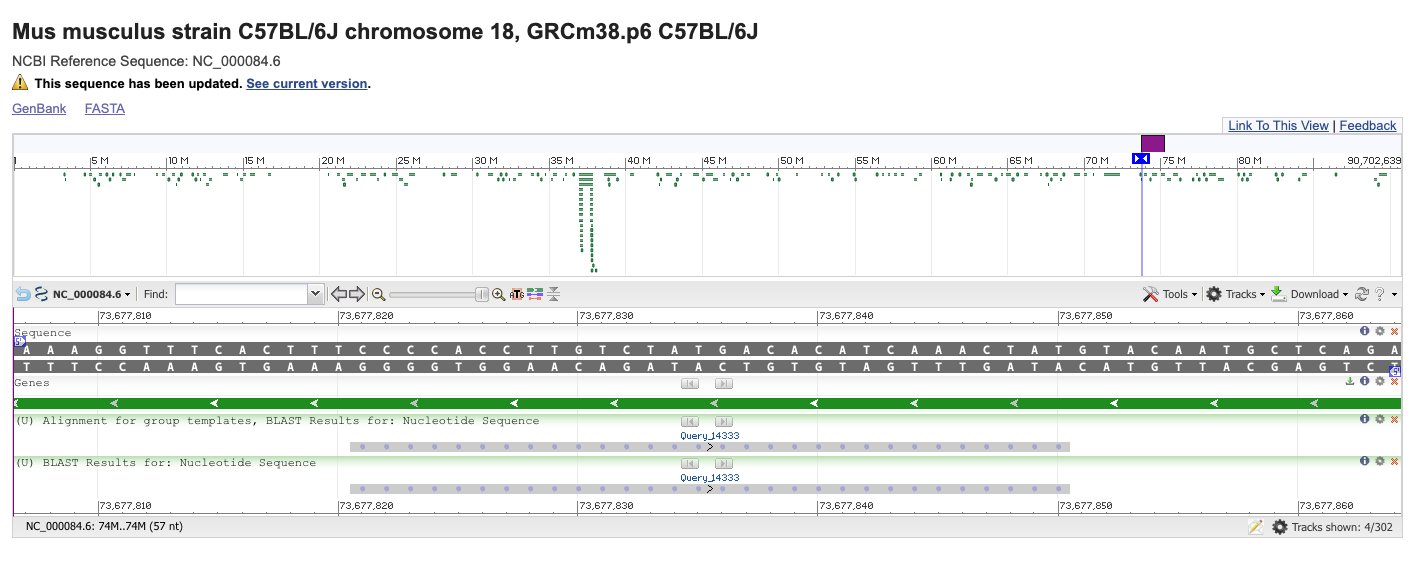Pan the sequence view left

tap(338, 294)
